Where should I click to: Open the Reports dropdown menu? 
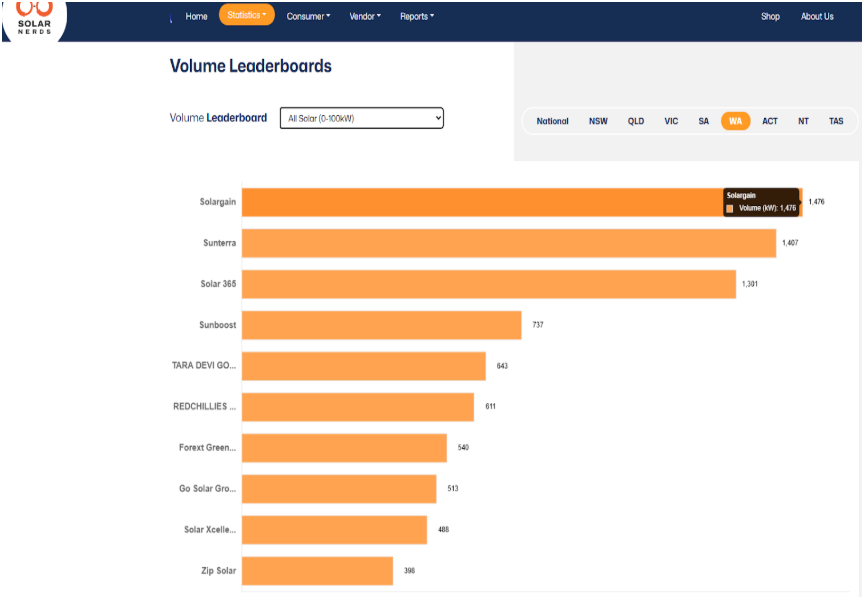tap(417, 16)
